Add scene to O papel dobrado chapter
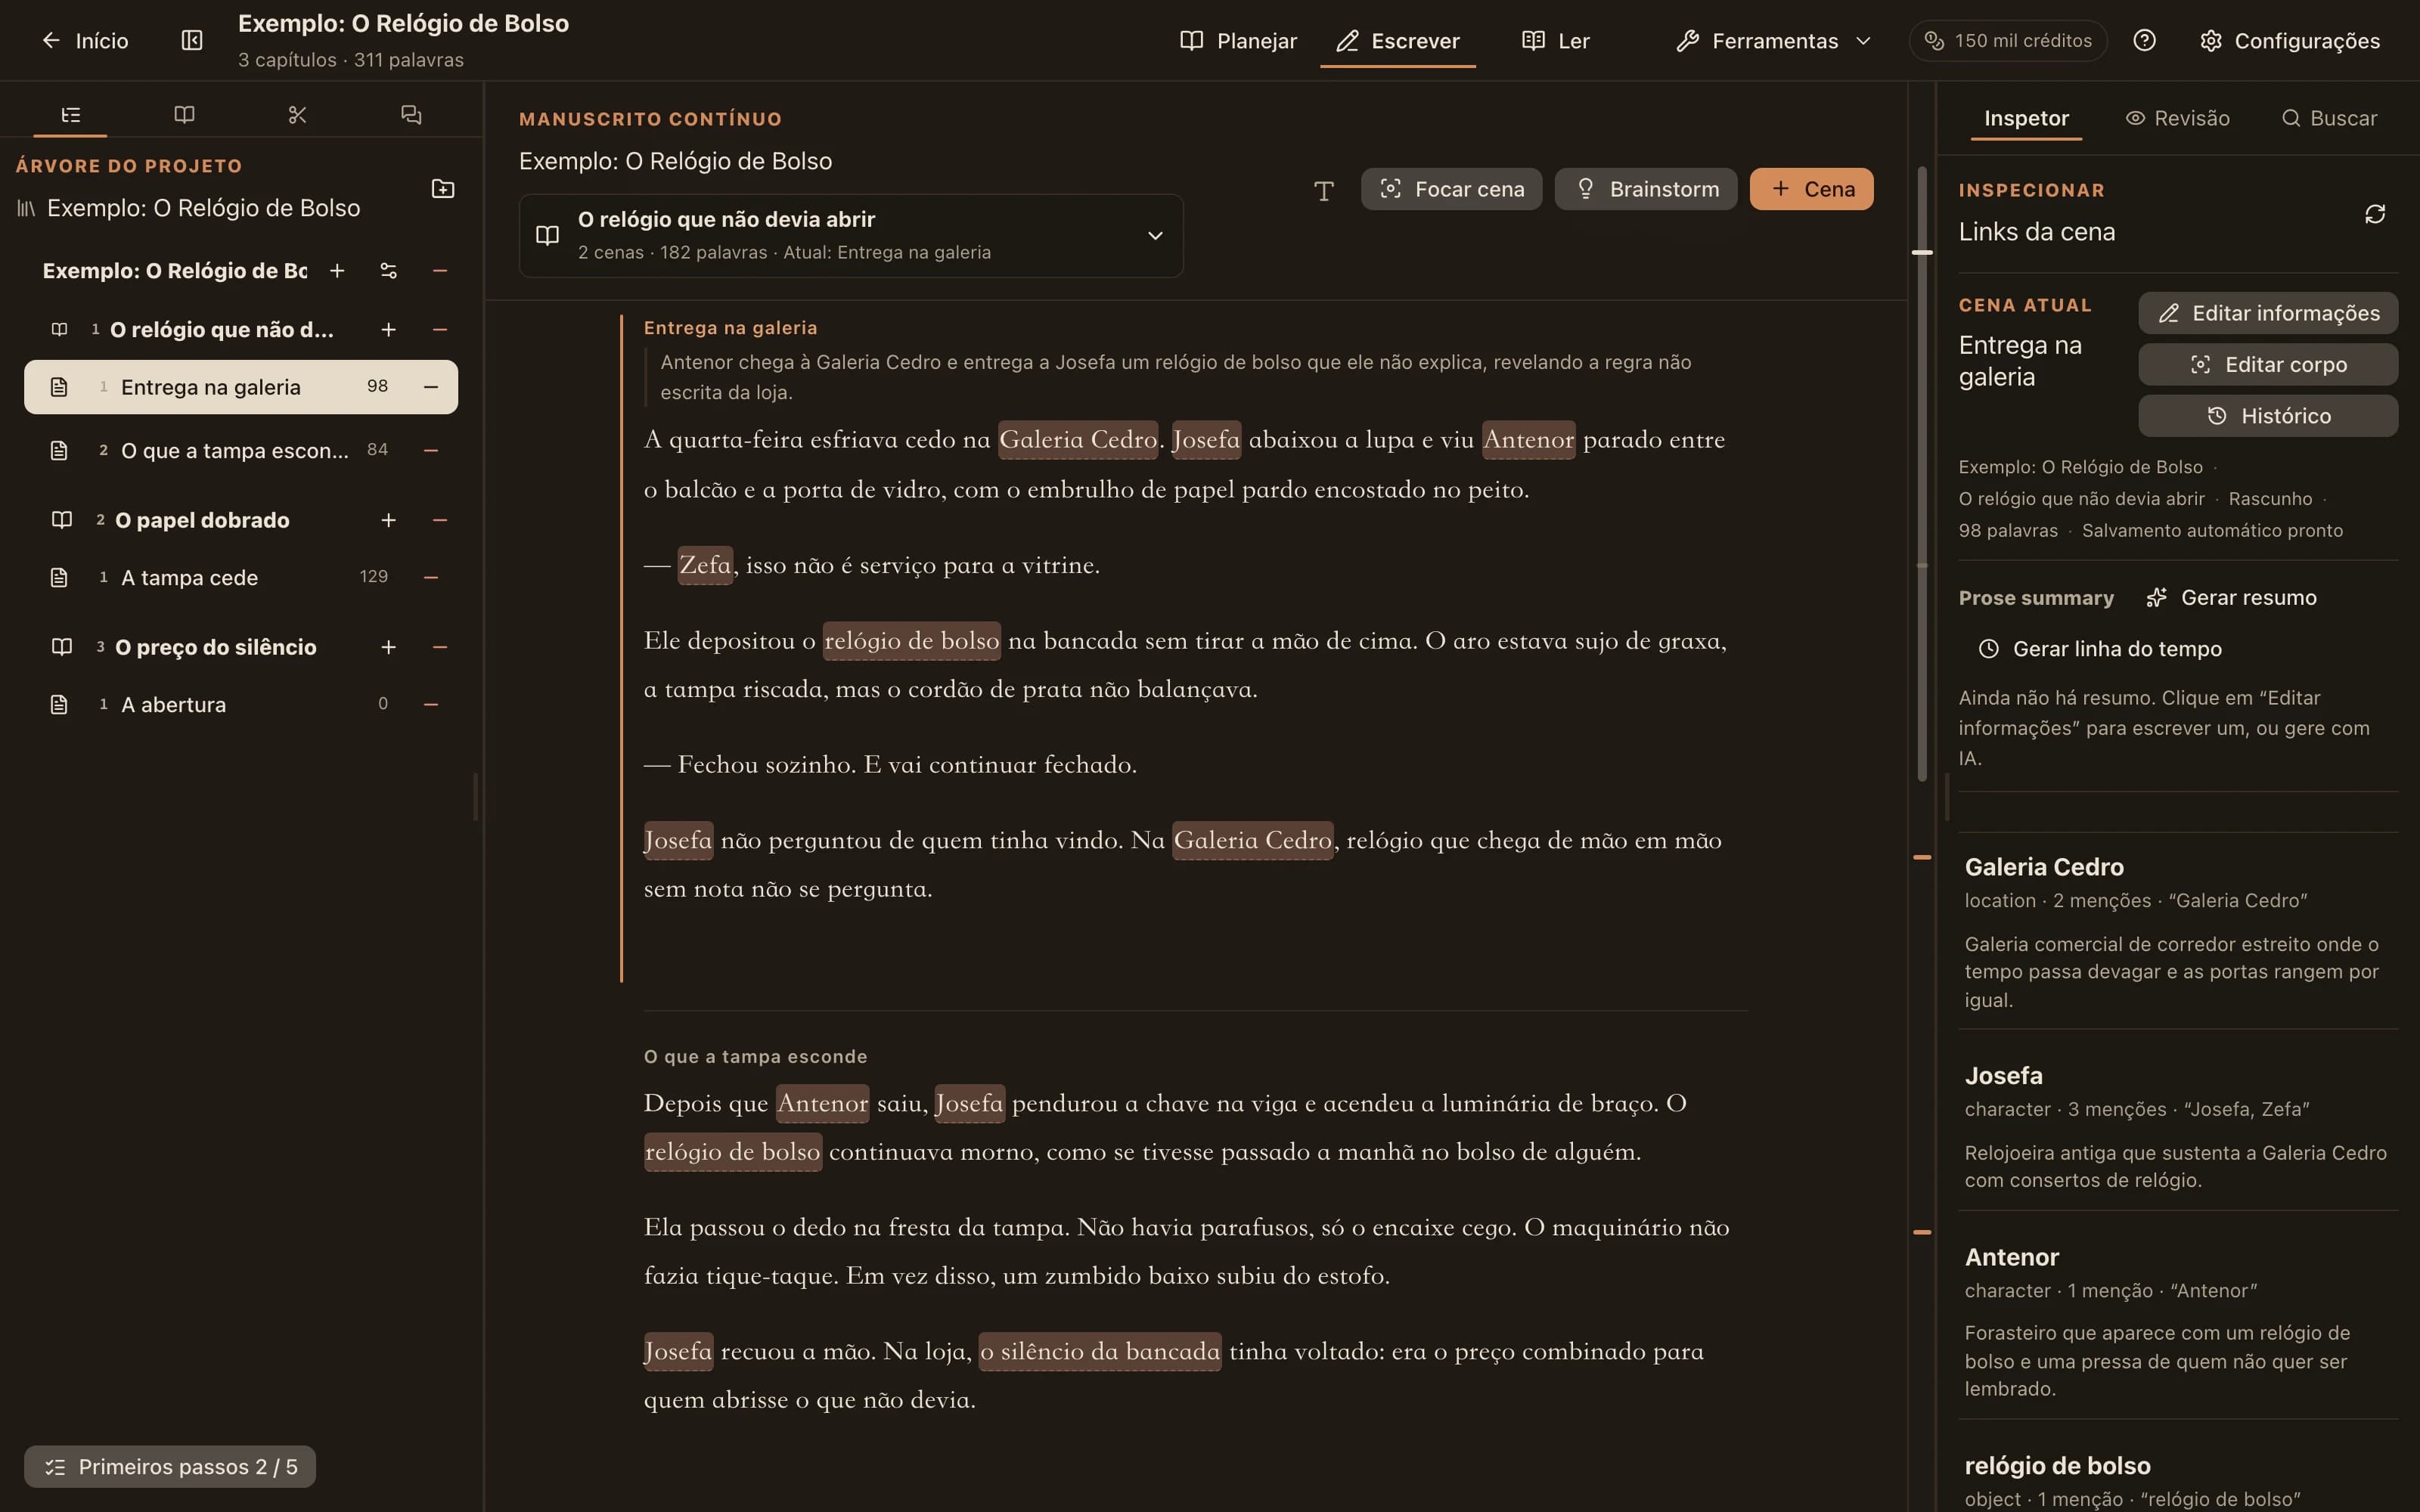 [x=388, y=520]
